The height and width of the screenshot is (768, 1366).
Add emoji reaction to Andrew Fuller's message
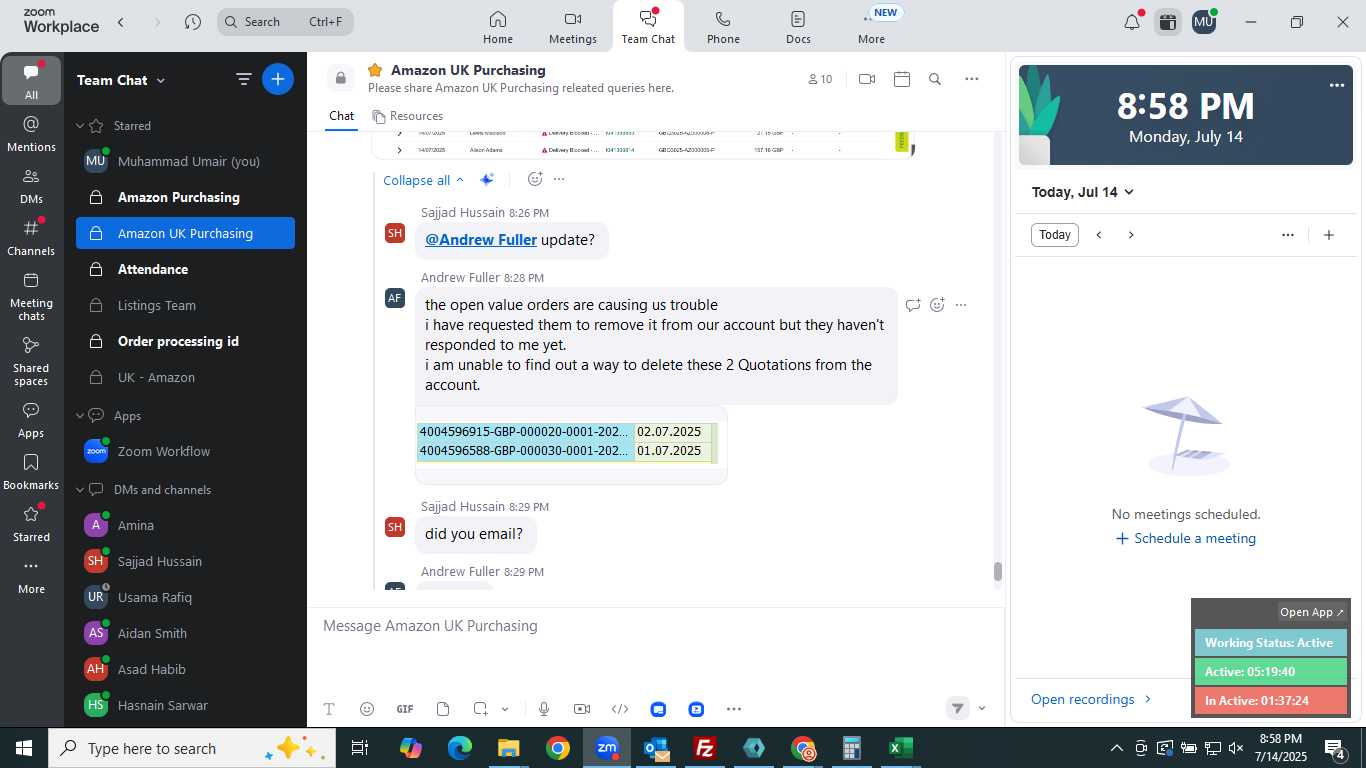pyautogui.click(x=937, y=305)
